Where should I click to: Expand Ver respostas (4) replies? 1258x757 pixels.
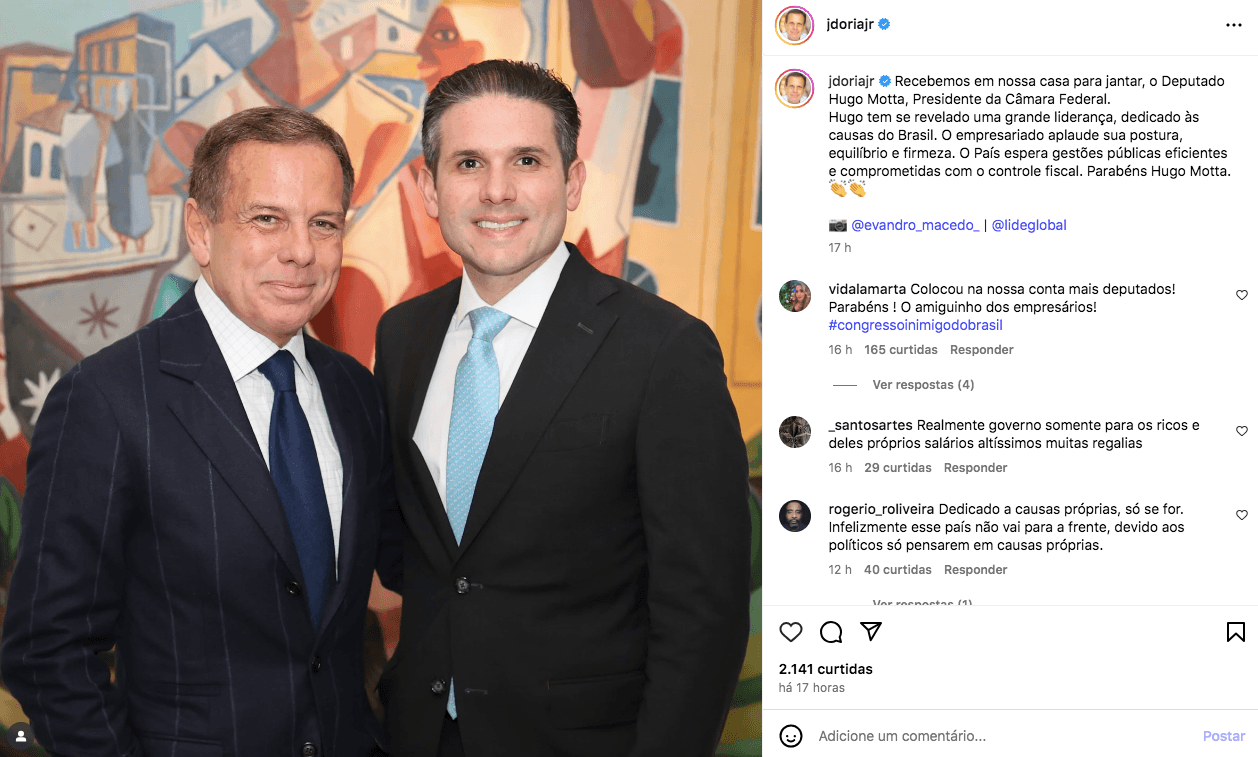(x=923, y=385)
